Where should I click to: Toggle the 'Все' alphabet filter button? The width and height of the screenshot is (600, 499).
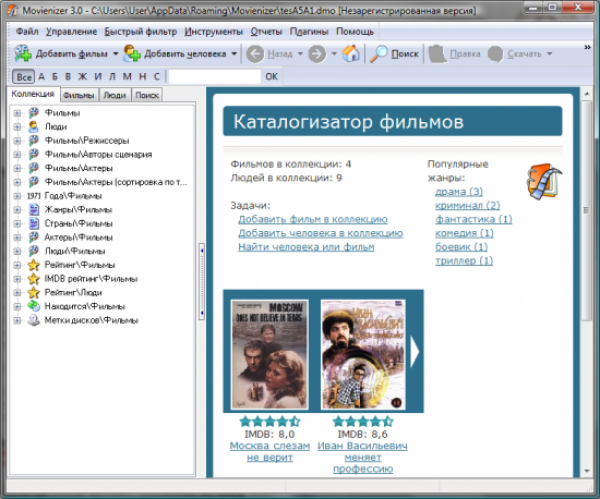click(23, 76)
